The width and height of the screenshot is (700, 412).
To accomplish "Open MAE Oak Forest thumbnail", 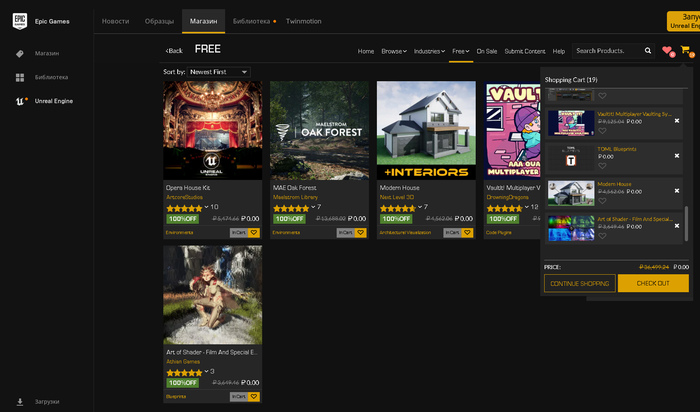I will (319, 130).
